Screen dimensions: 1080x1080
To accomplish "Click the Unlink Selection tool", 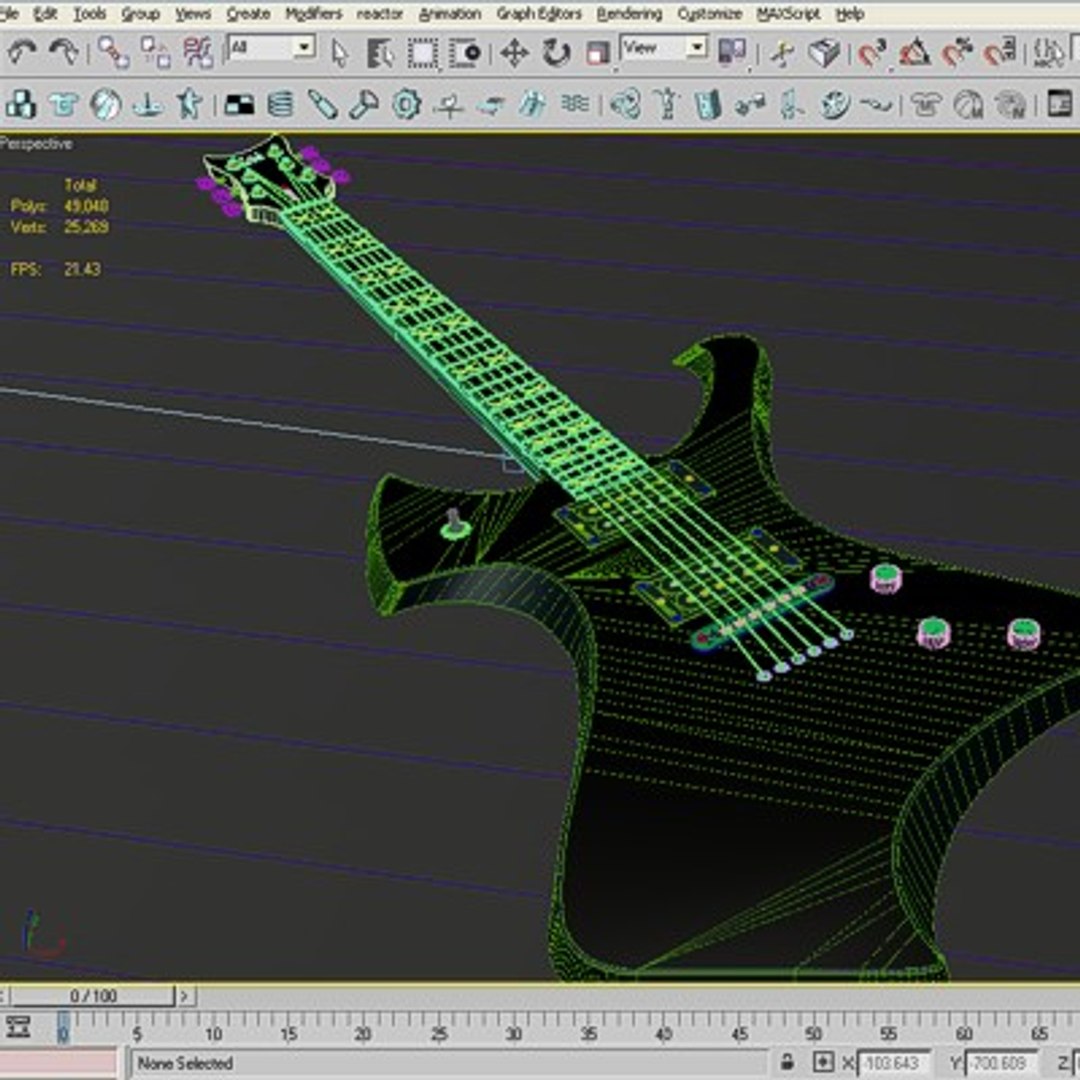I will point(156,52).
